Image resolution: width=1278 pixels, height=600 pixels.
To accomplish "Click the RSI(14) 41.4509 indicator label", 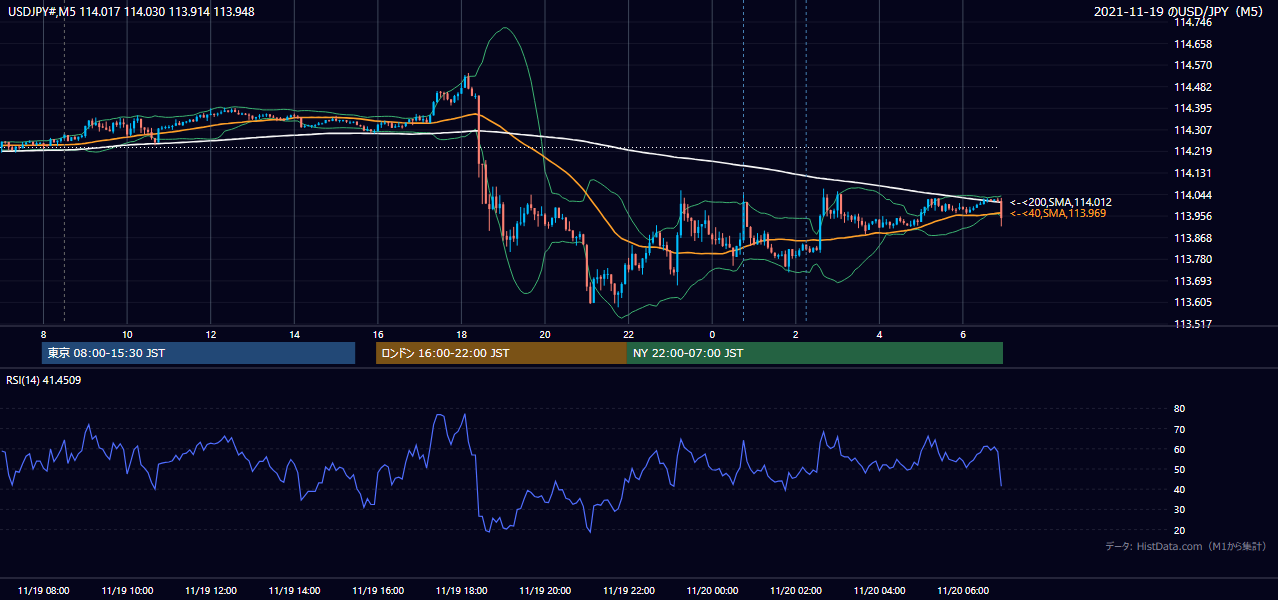I will point(44,380).
